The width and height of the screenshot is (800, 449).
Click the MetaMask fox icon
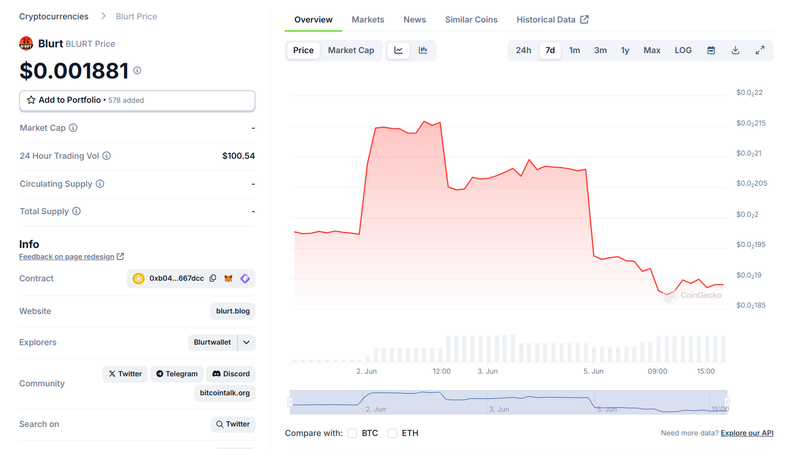pyautogui.click(x=228, y=278)
